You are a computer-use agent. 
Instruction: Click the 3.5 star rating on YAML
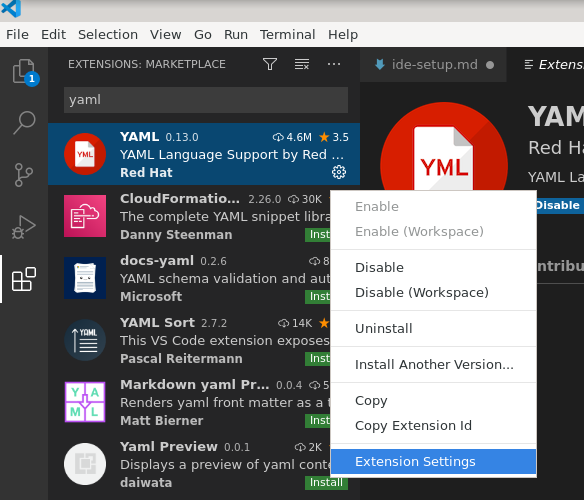[334, 137]
